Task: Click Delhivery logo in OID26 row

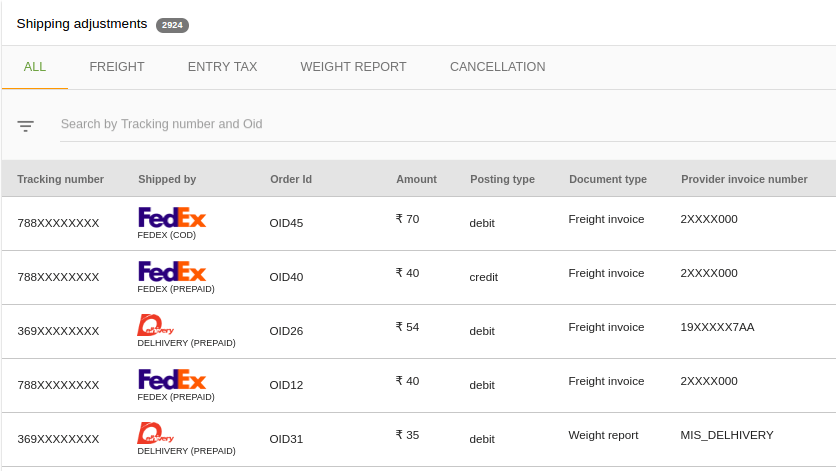Action: point(156,325)
